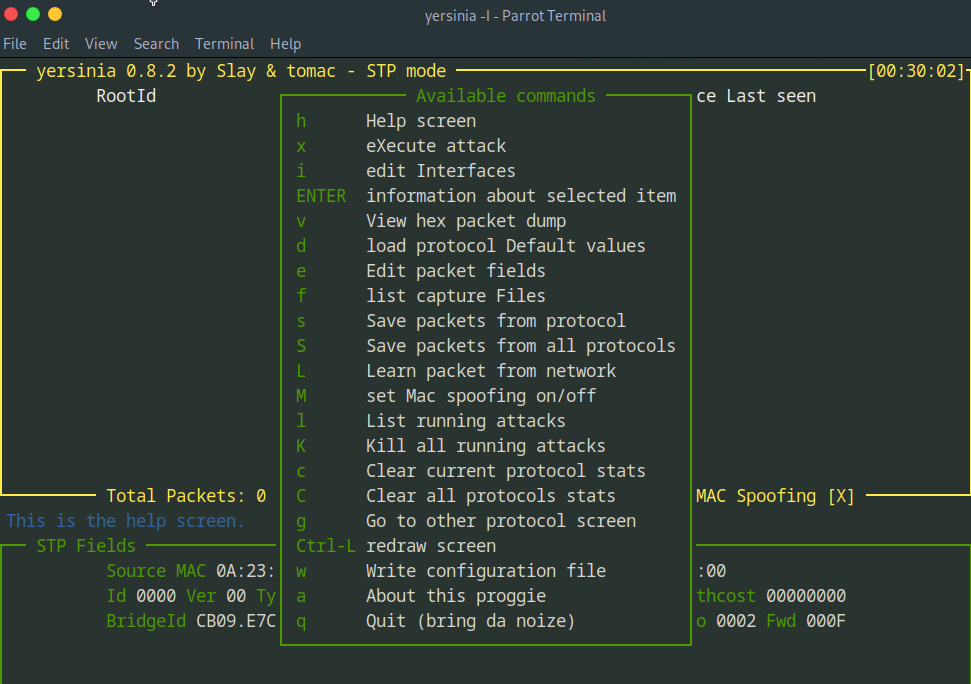The width and height of the screenshot is (971, 684).
Task: Select 'Write configuration file' command
Action: pyautogui.click(x=485, y=571)
